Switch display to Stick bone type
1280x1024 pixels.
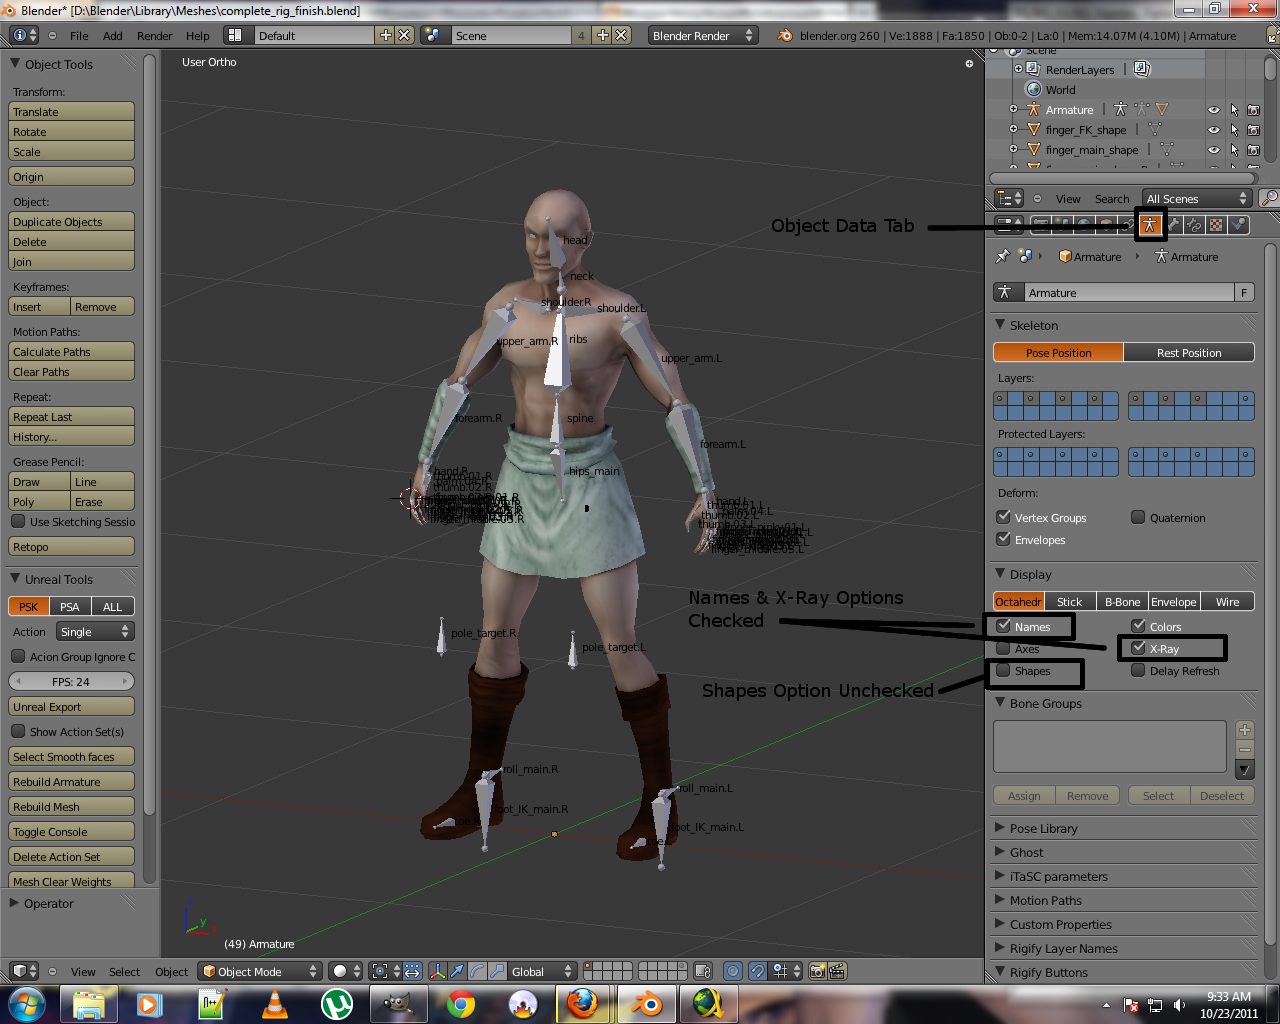pos(1070,601)
